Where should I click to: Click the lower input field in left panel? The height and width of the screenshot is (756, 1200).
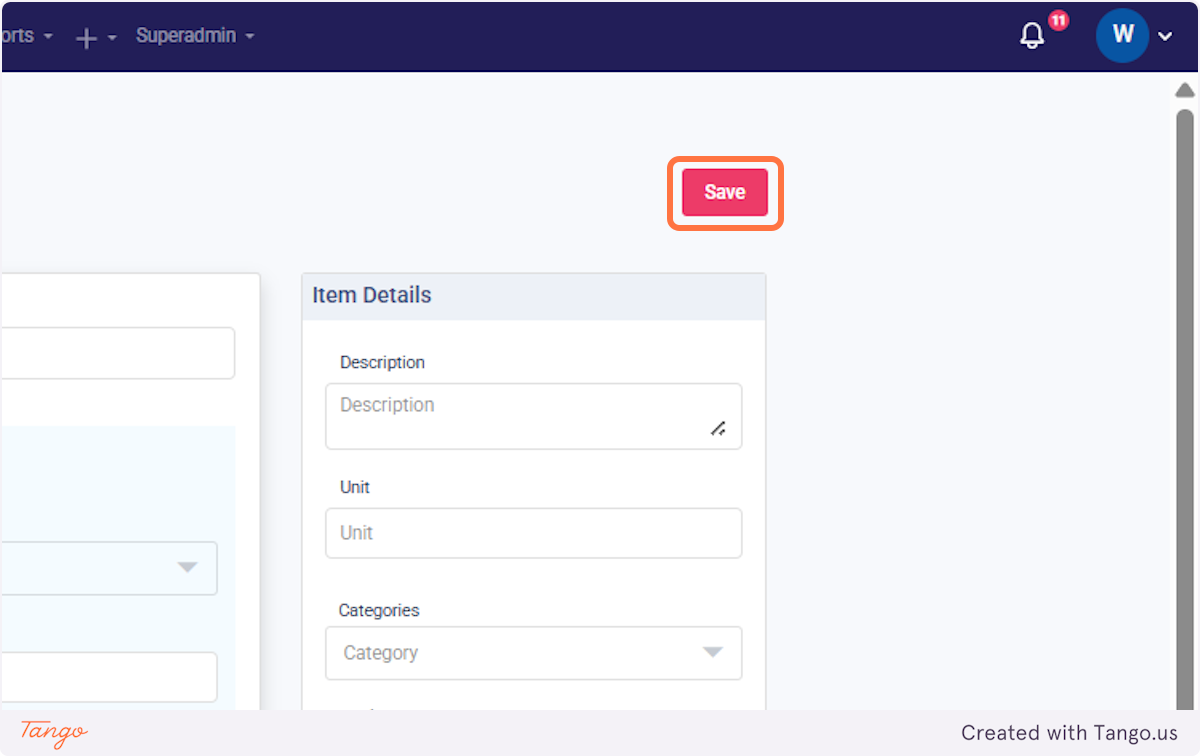pyautogui.click(x=108, y=677)
